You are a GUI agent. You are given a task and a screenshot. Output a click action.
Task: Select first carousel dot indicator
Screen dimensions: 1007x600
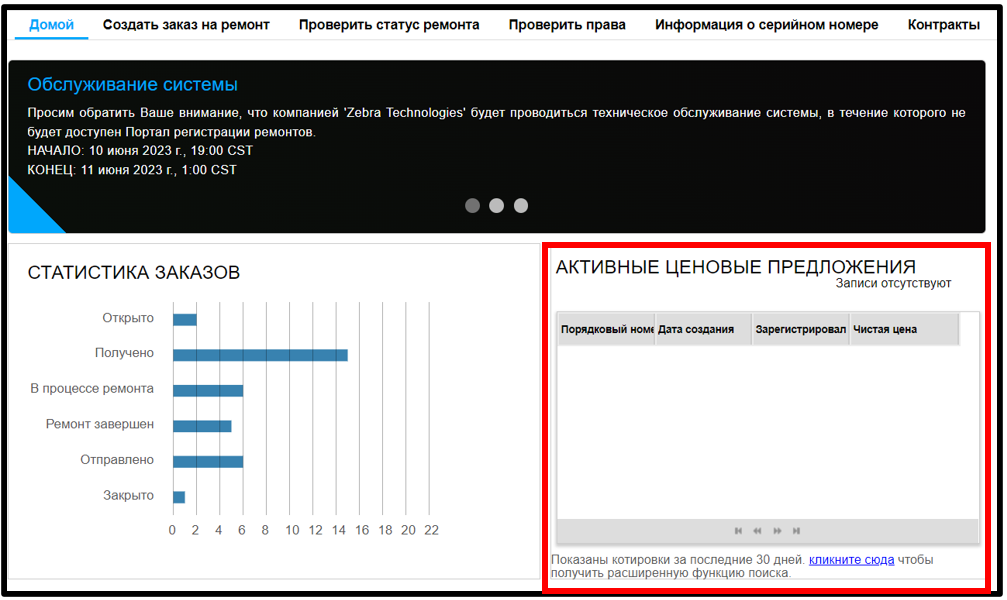pos(473,206)
